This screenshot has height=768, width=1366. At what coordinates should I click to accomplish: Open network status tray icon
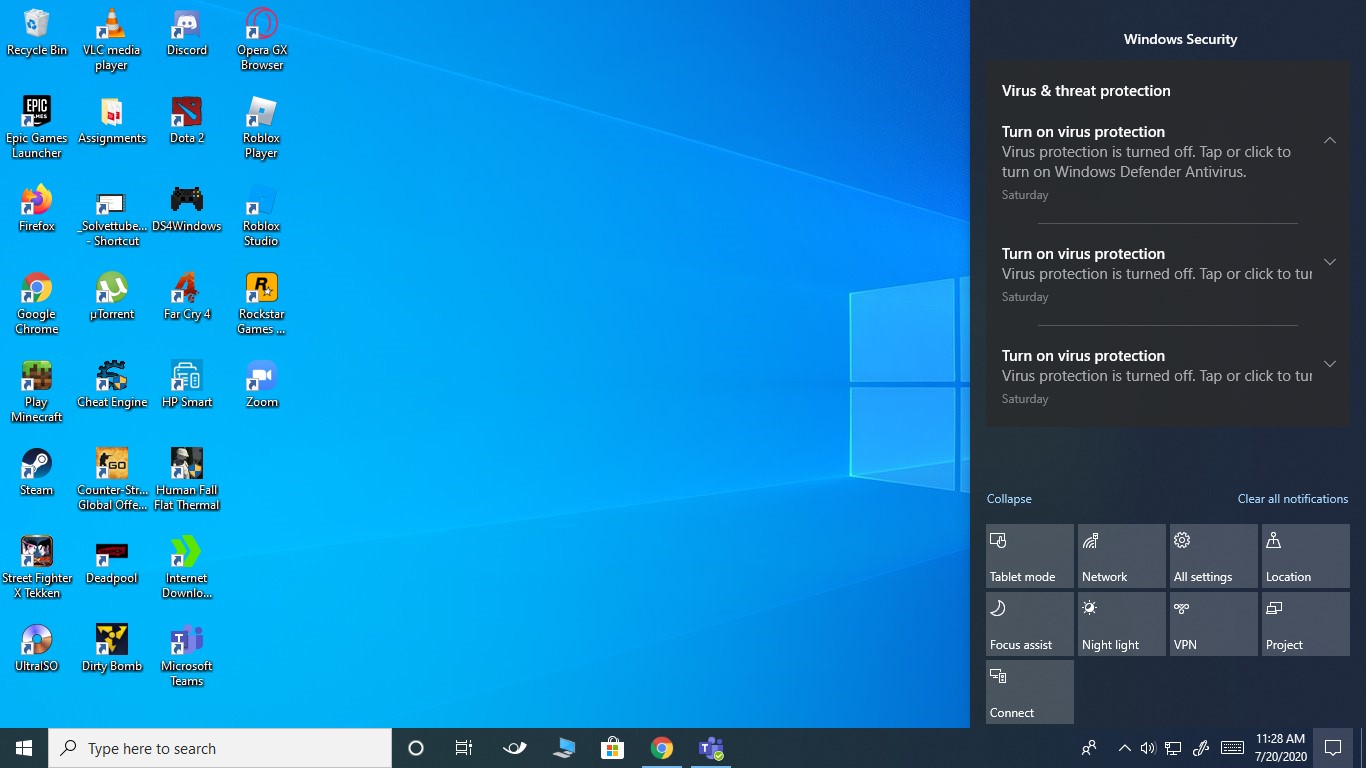click(1174, 748)
